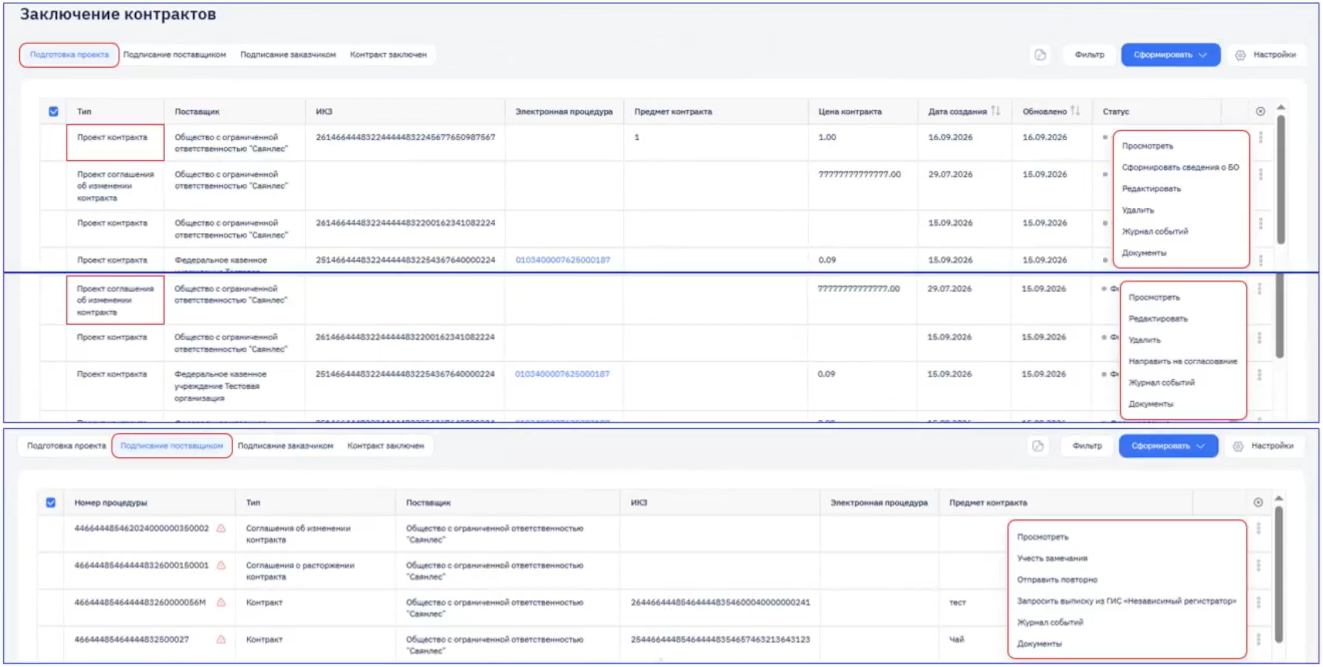Click subject cell reading Чай

click(x=957, y=640)
